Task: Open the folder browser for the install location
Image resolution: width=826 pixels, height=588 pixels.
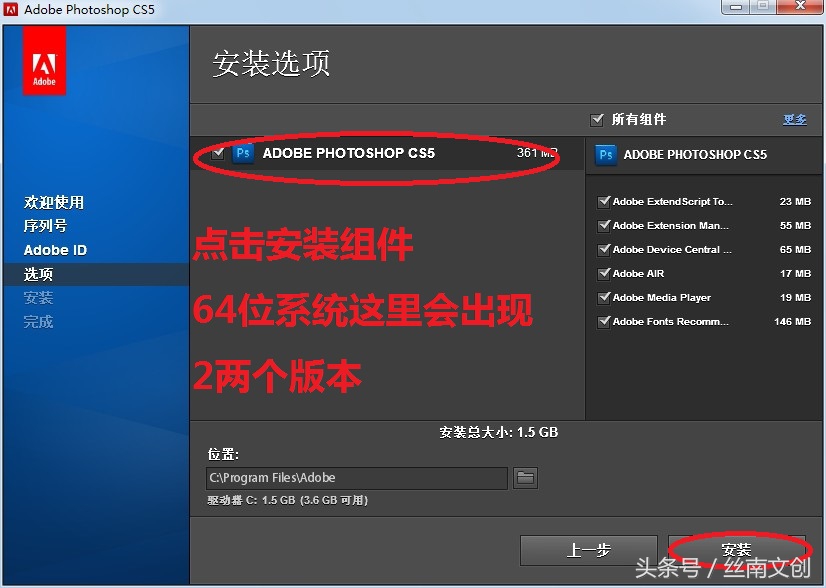Action: [526, 478]
